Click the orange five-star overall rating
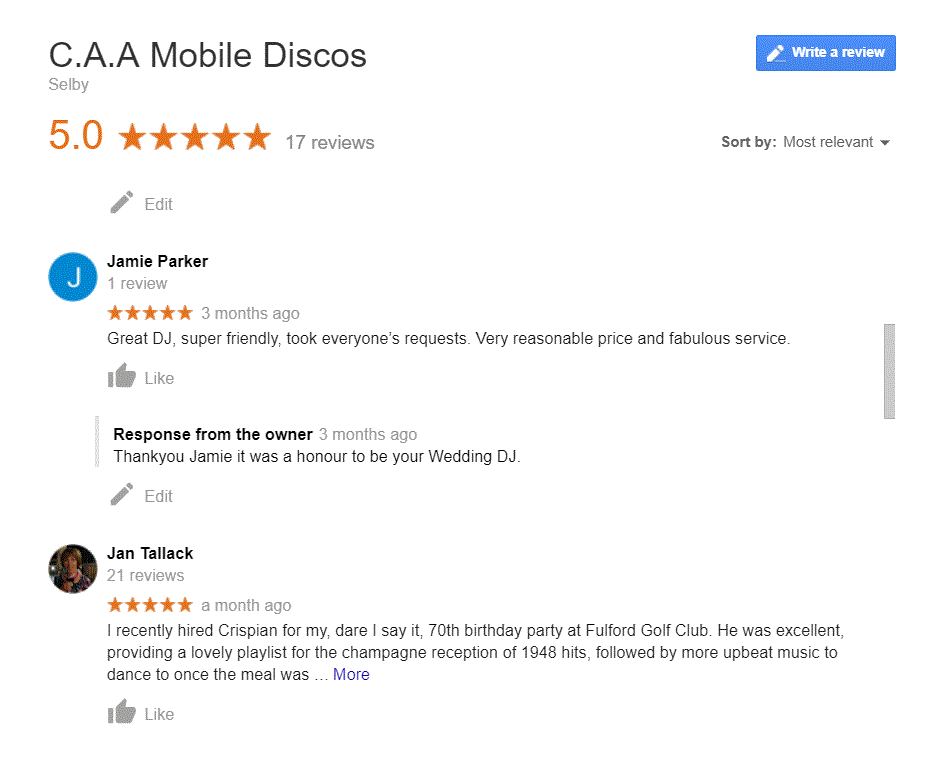 [194, 138]
